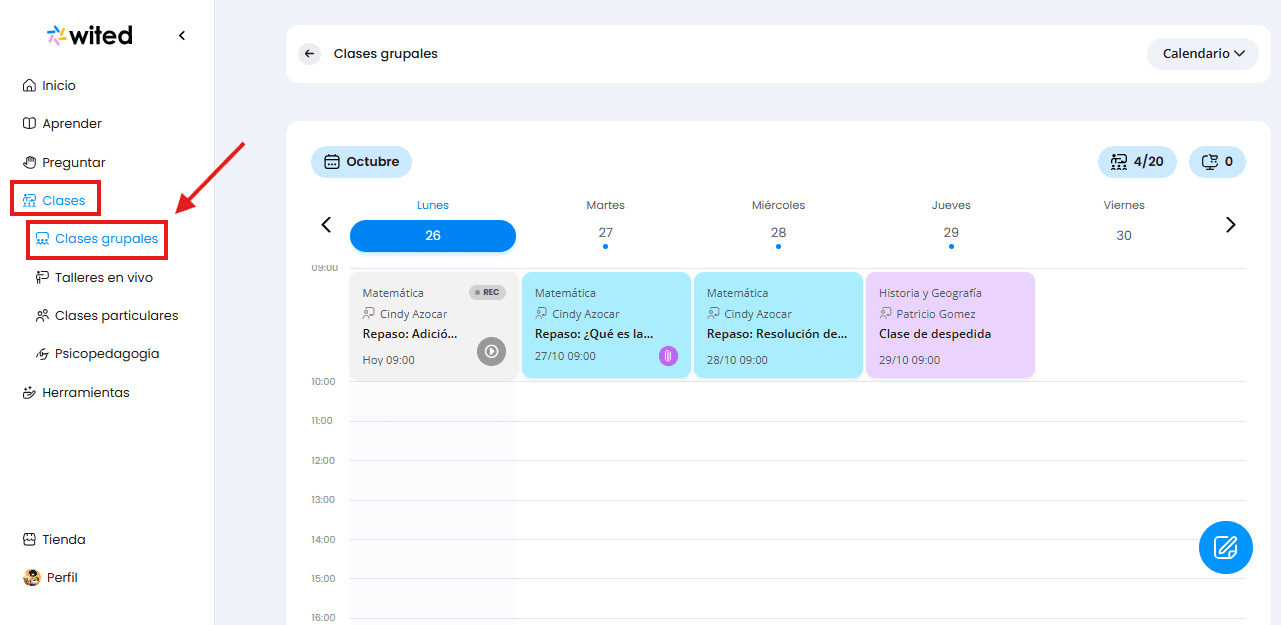This screenshot has width=1281, height=625.
Task: Open Talleres en vivo submenu item
Action: [x=94, y=277]
